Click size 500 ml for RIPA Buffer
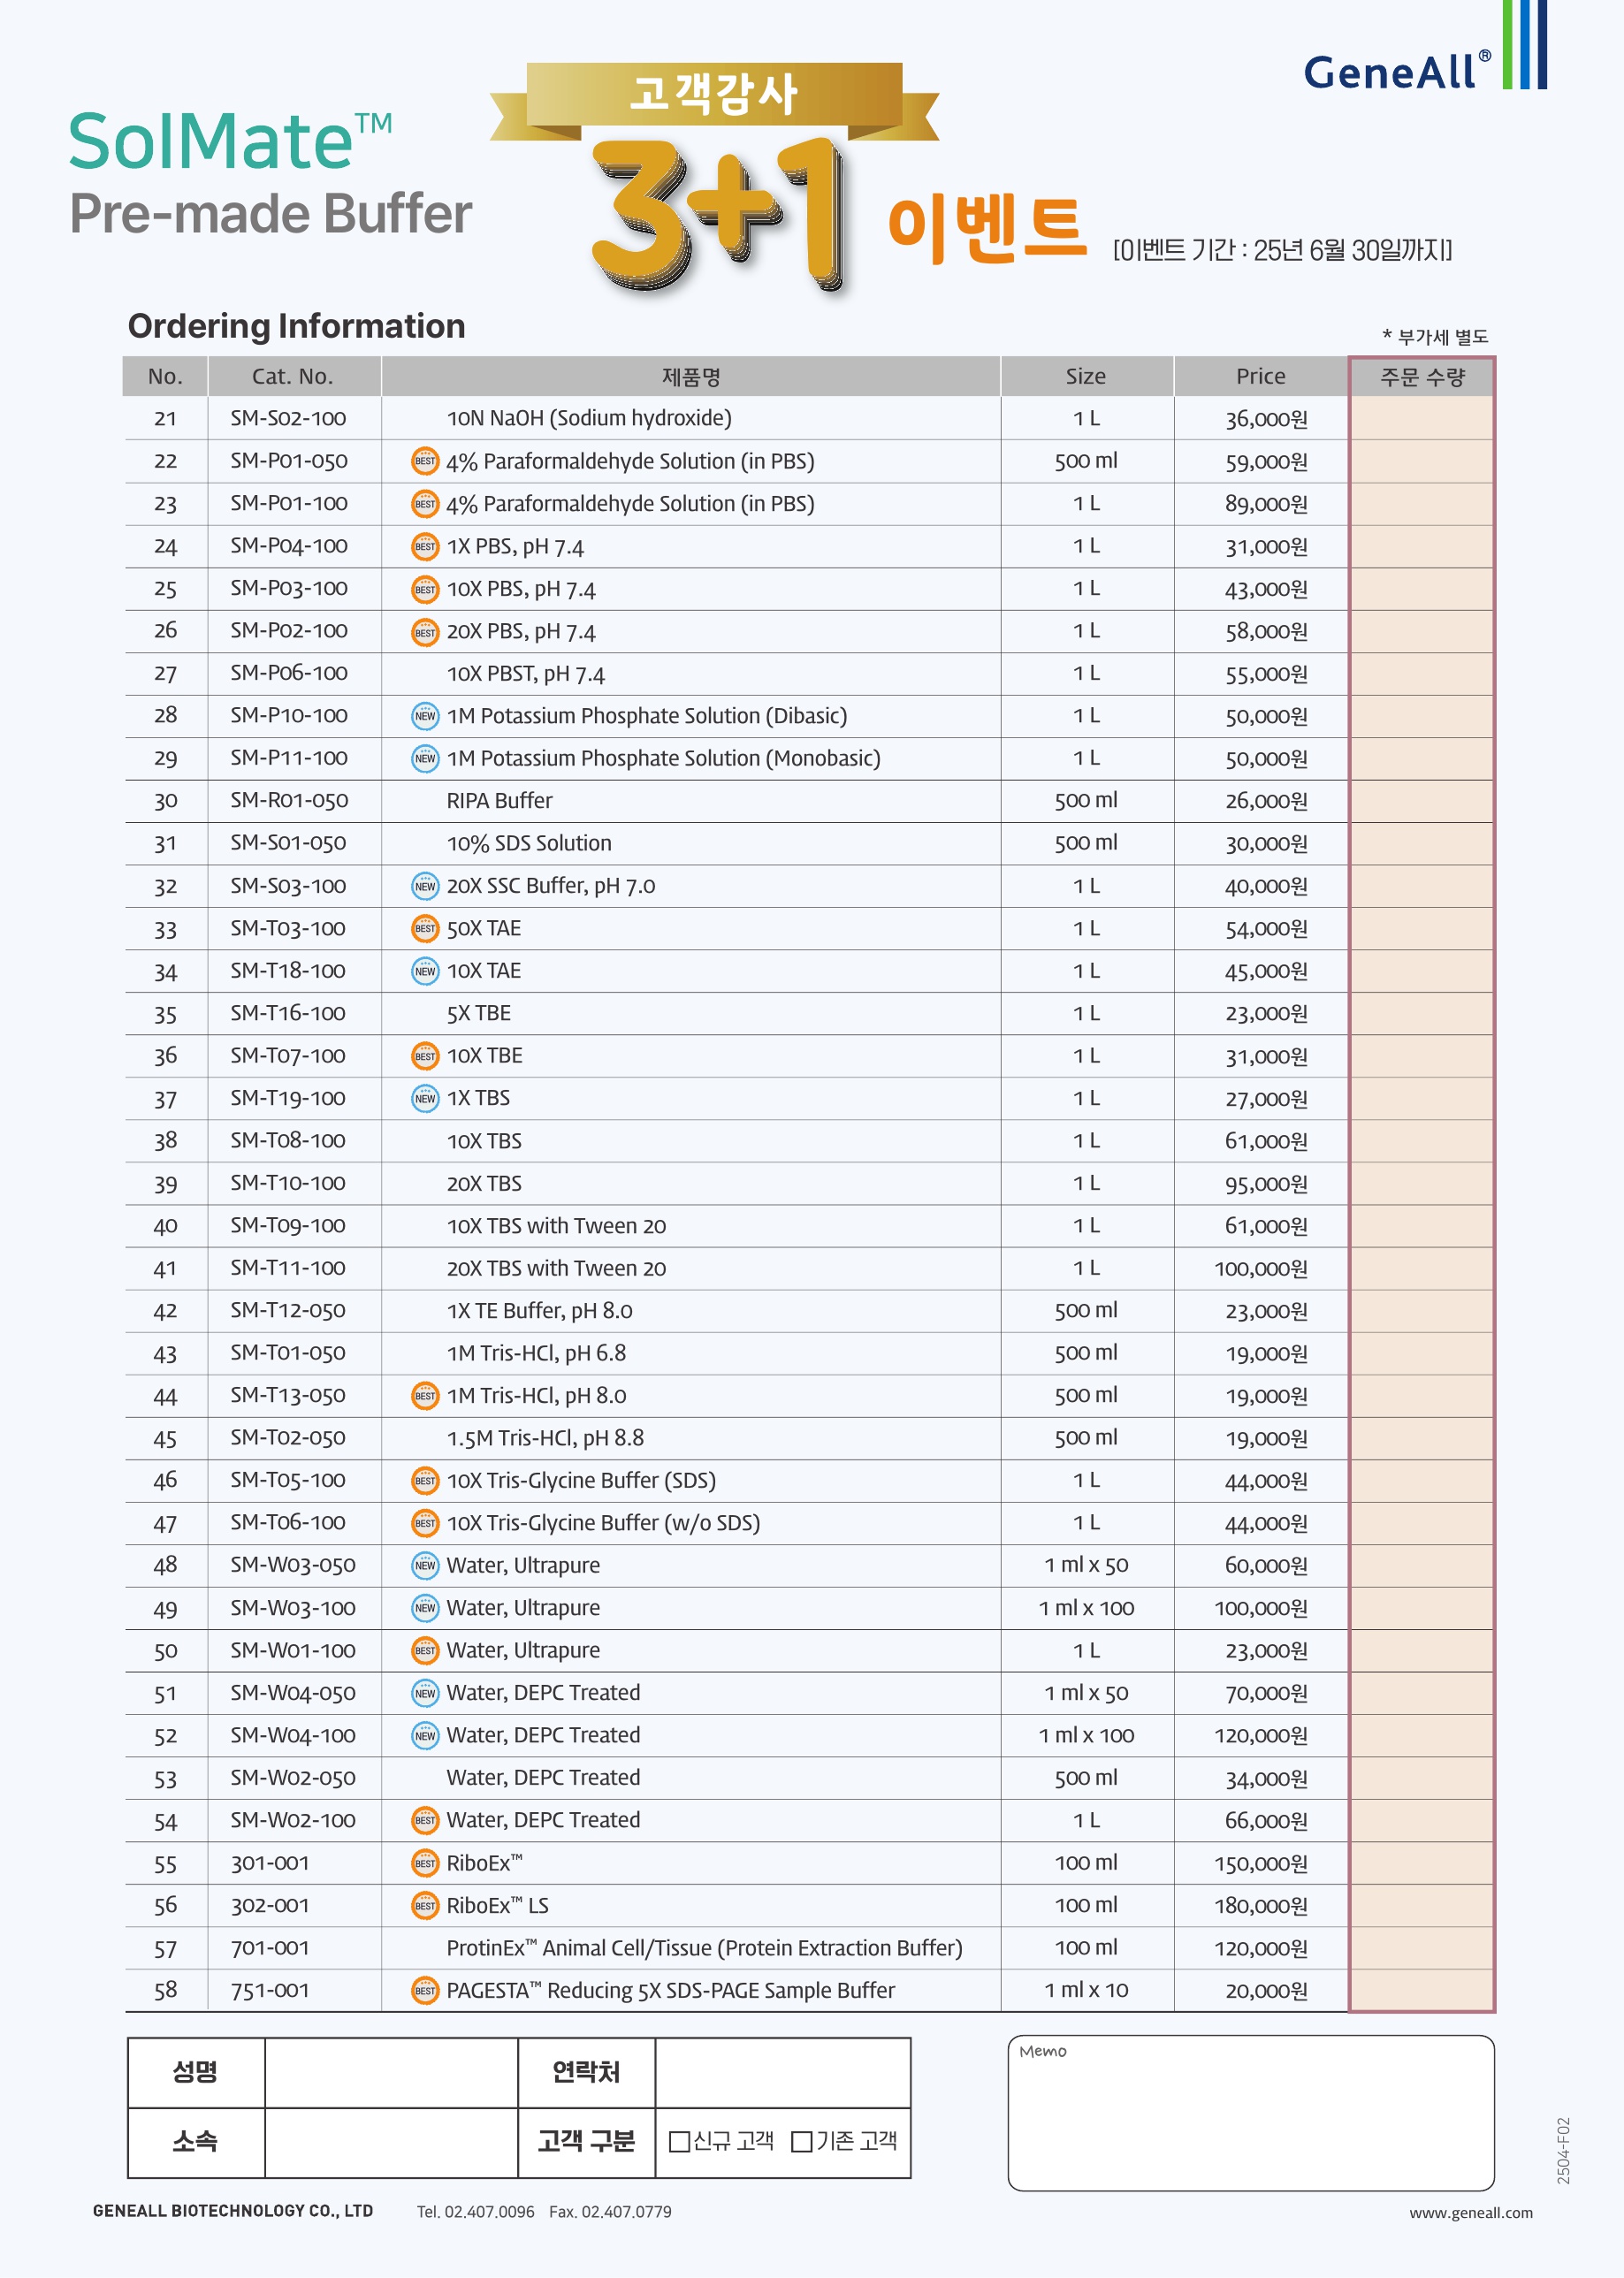 click(x=1086, y=801)
